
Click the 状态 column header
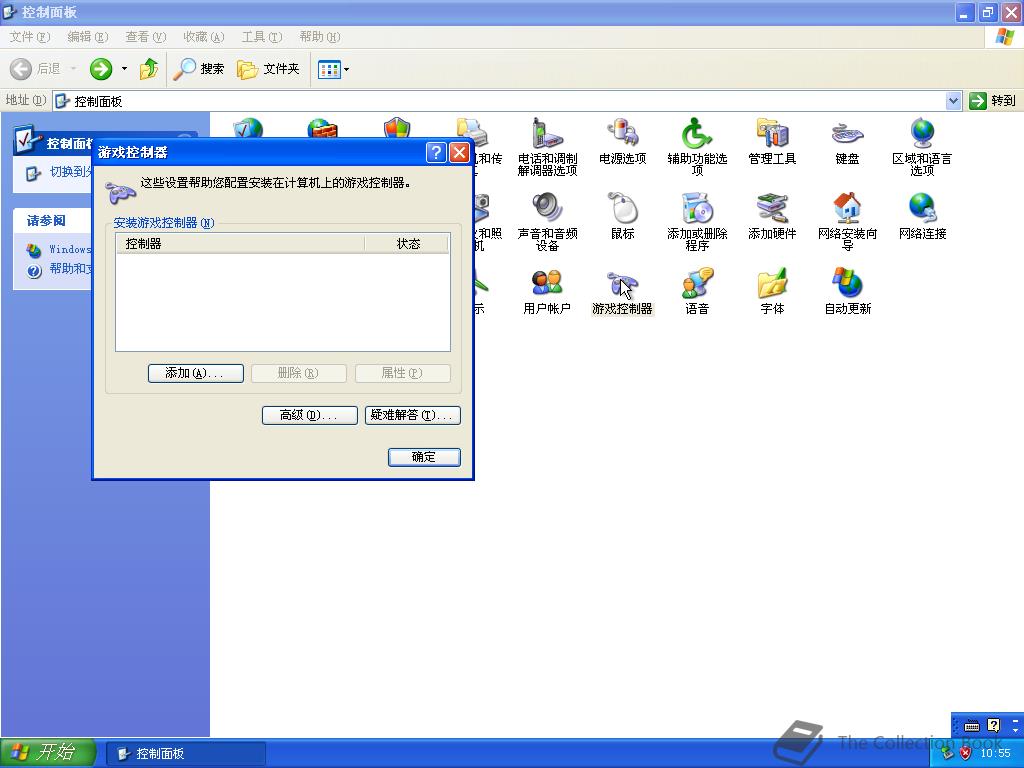pos(408,244)
